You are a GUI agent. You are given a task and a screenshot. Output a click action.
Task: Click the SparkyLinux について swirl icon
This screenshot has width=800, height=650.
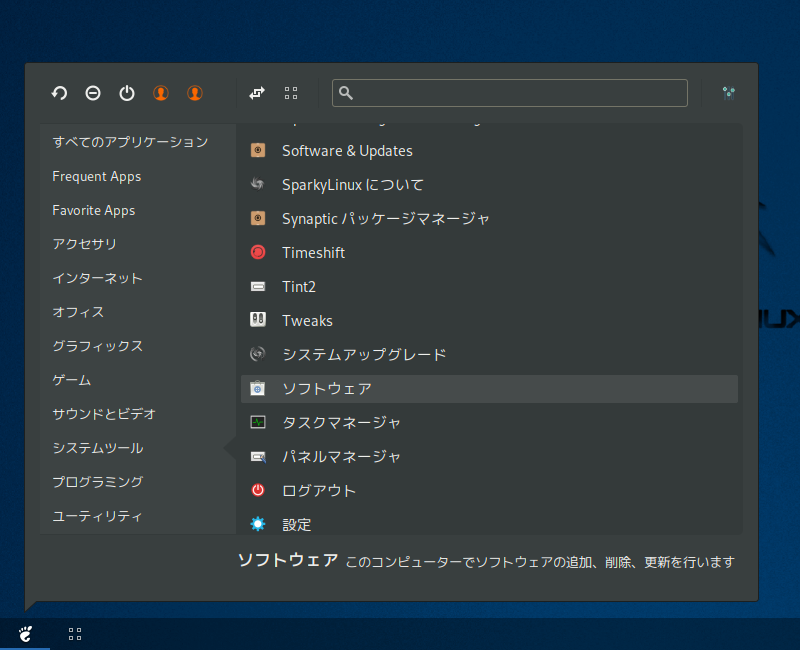coord(258,184)
